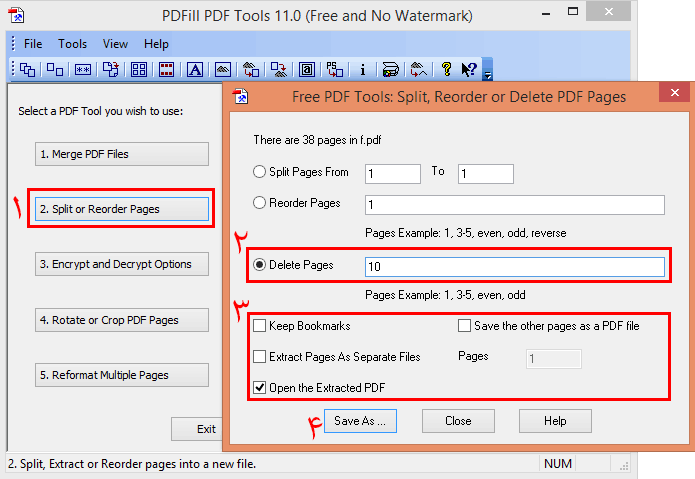This screenshot has height=479, width=695.
Task: Click the dialog's Help button
Action: [x=555, y=421]
